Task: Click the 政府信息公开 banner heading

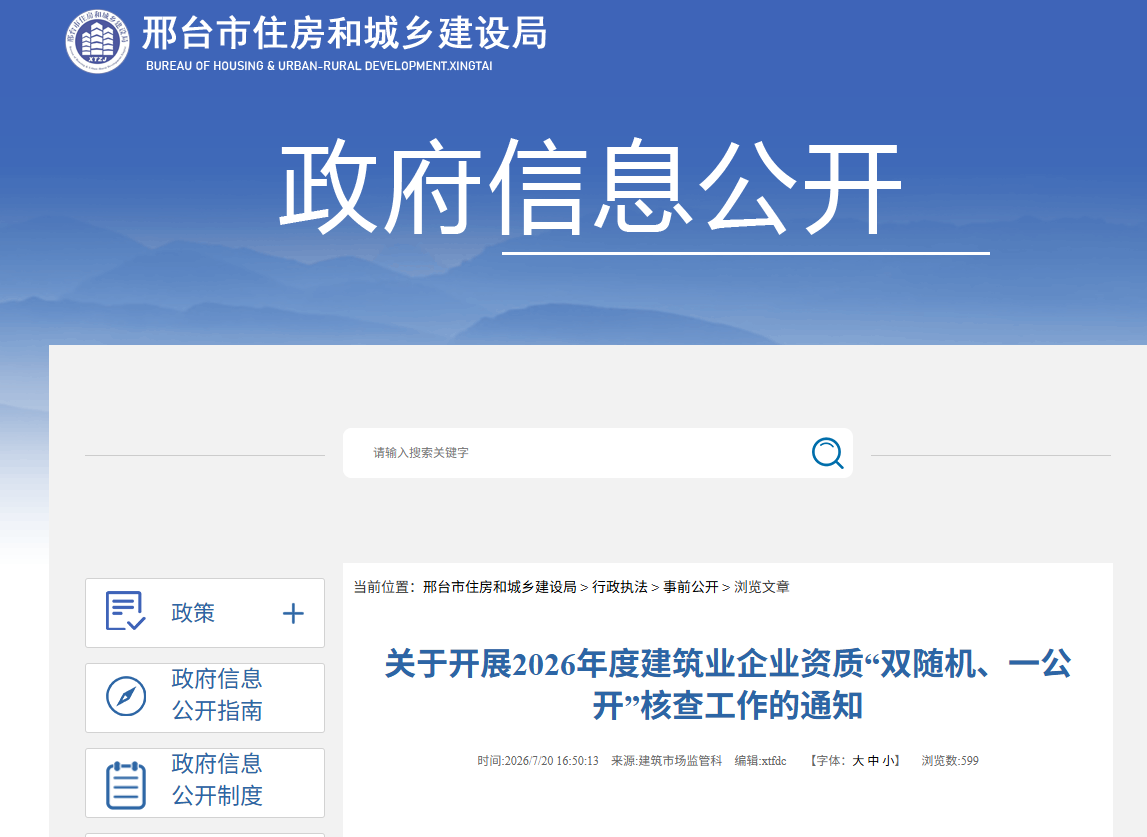Action: tap(590, 187)
